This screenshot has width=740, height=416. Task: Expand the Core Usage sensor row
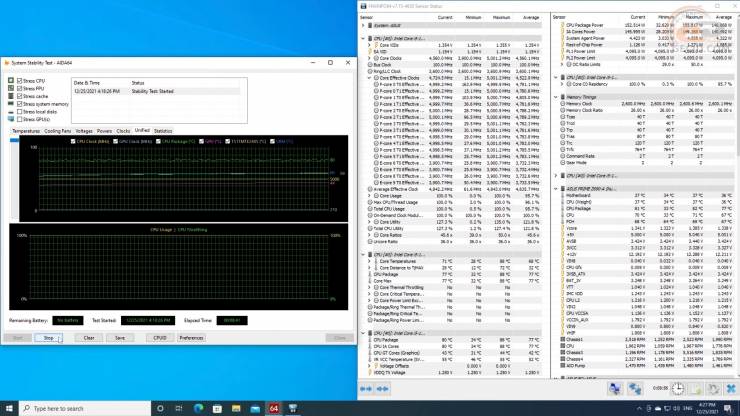(370, 195)
